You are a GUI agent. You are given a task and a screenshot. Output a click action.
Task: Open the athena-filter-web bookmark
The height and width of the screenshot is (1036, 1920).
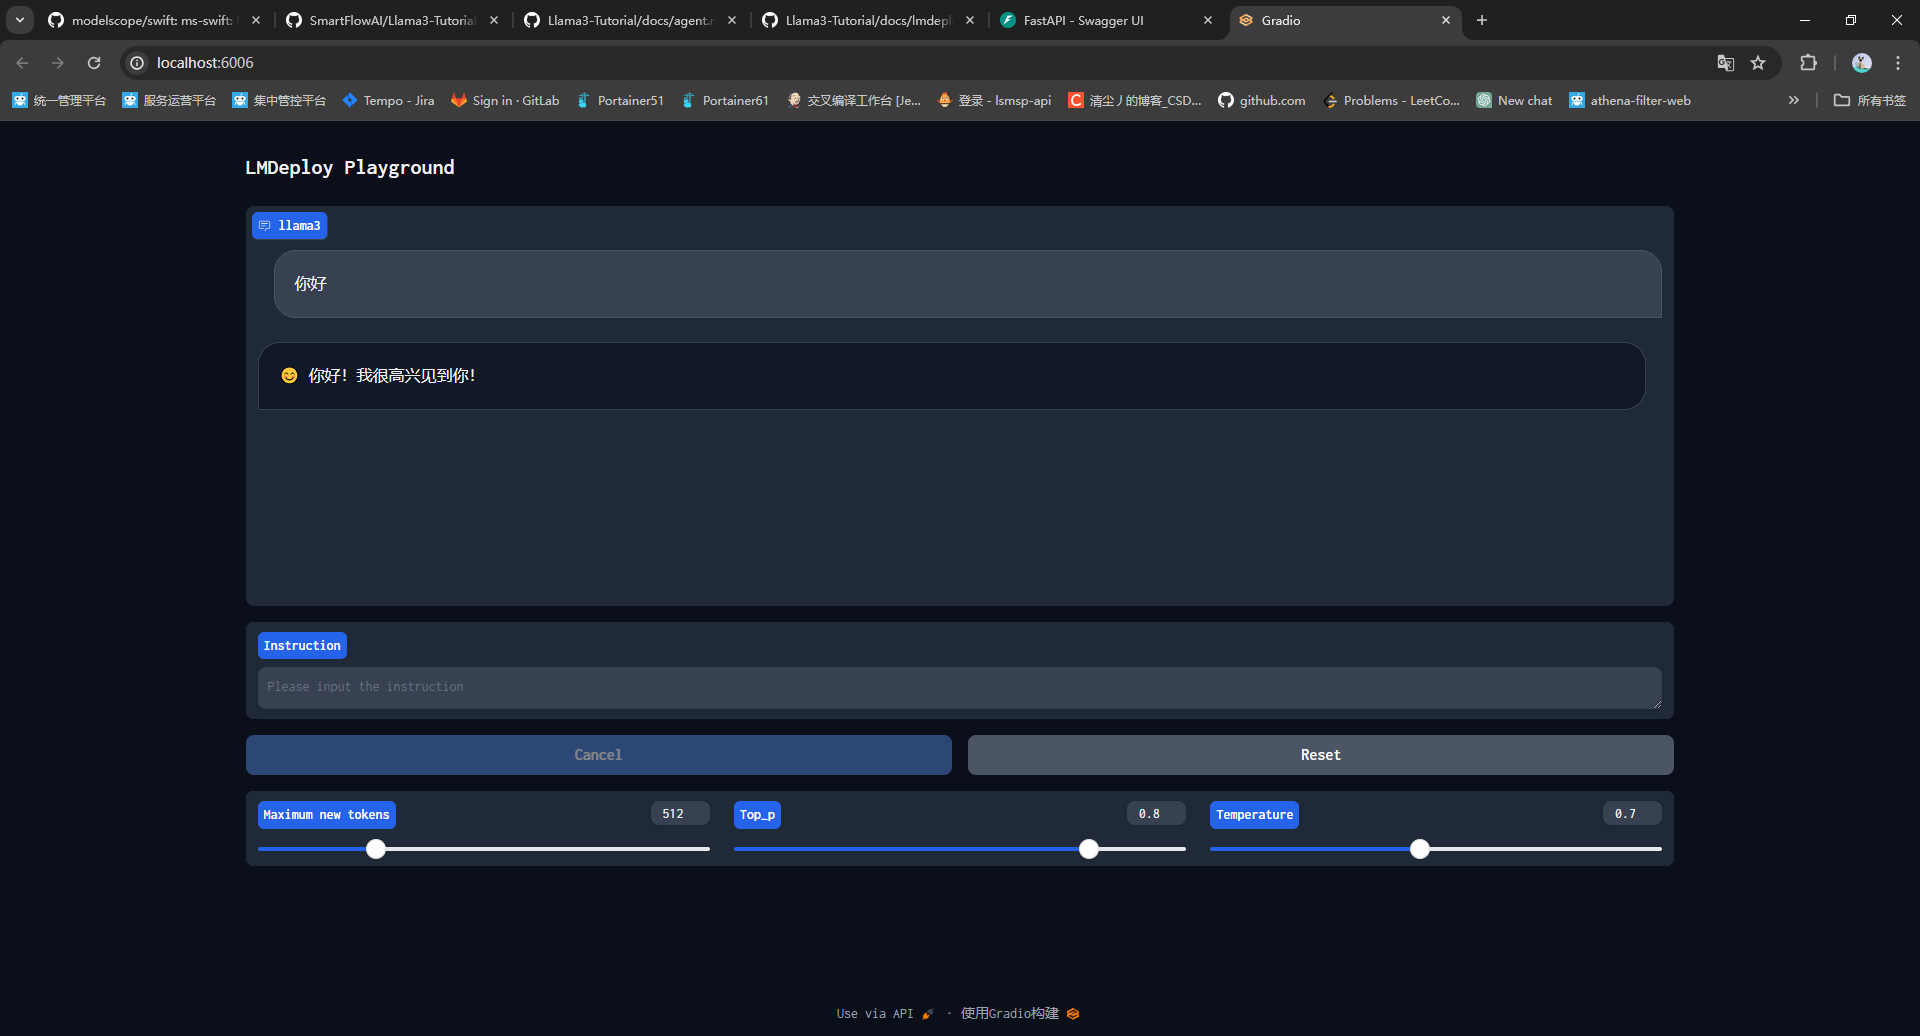click(x=1630, y=100)
